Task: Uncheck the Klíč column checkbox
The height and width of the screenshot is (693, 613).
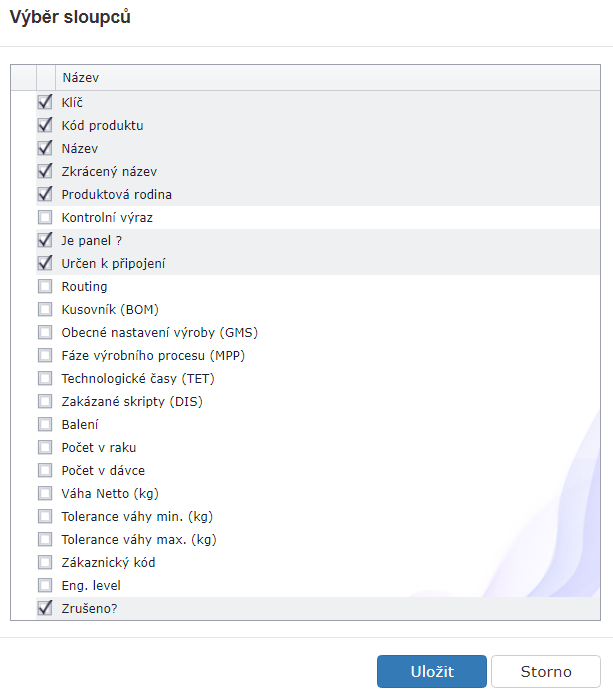Action: tap(44, 102)
